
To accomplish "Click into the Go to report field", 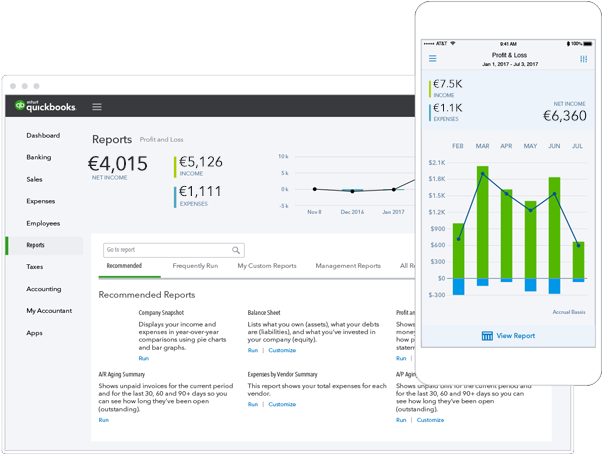I will [174, 250].
